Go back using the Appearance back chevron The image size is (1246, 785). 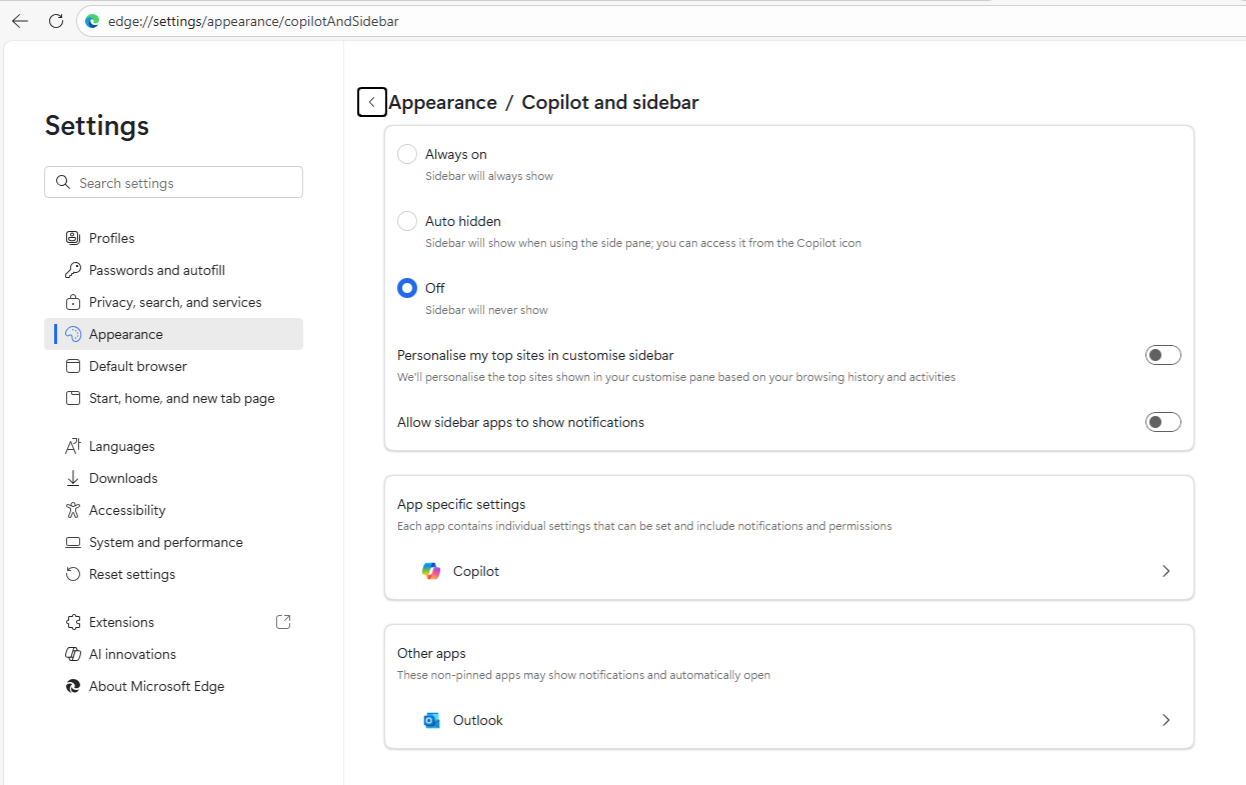[372, 102]
